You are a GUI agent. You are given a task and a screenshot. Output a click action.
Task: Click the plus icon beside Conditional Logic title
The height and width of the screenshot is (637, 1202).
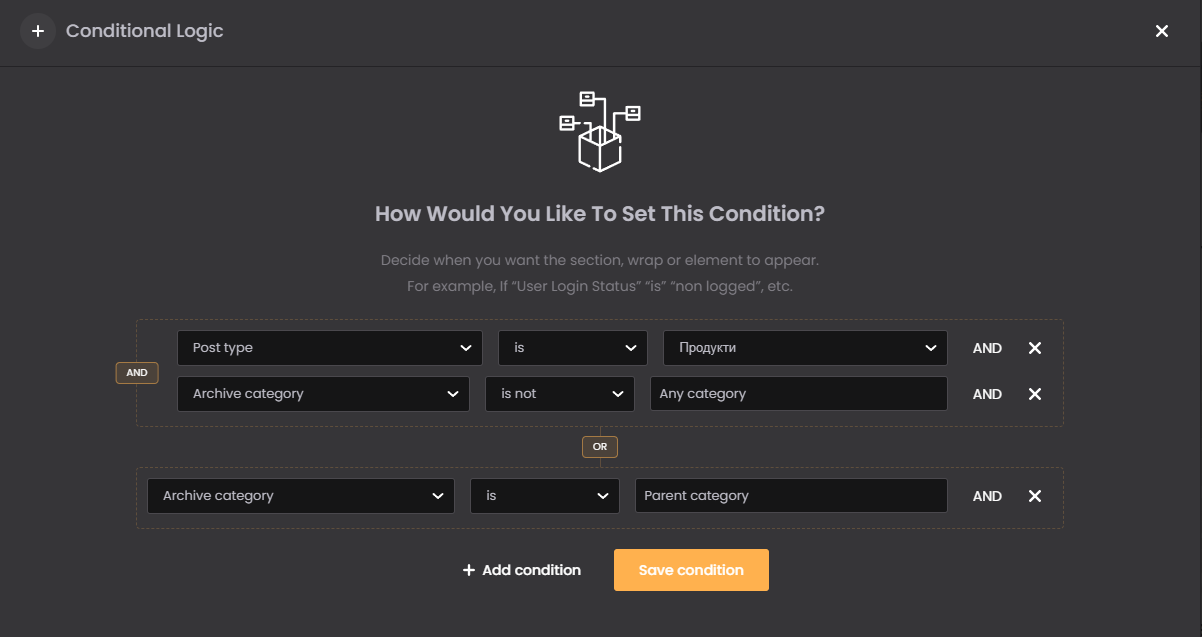pos(38,31)
